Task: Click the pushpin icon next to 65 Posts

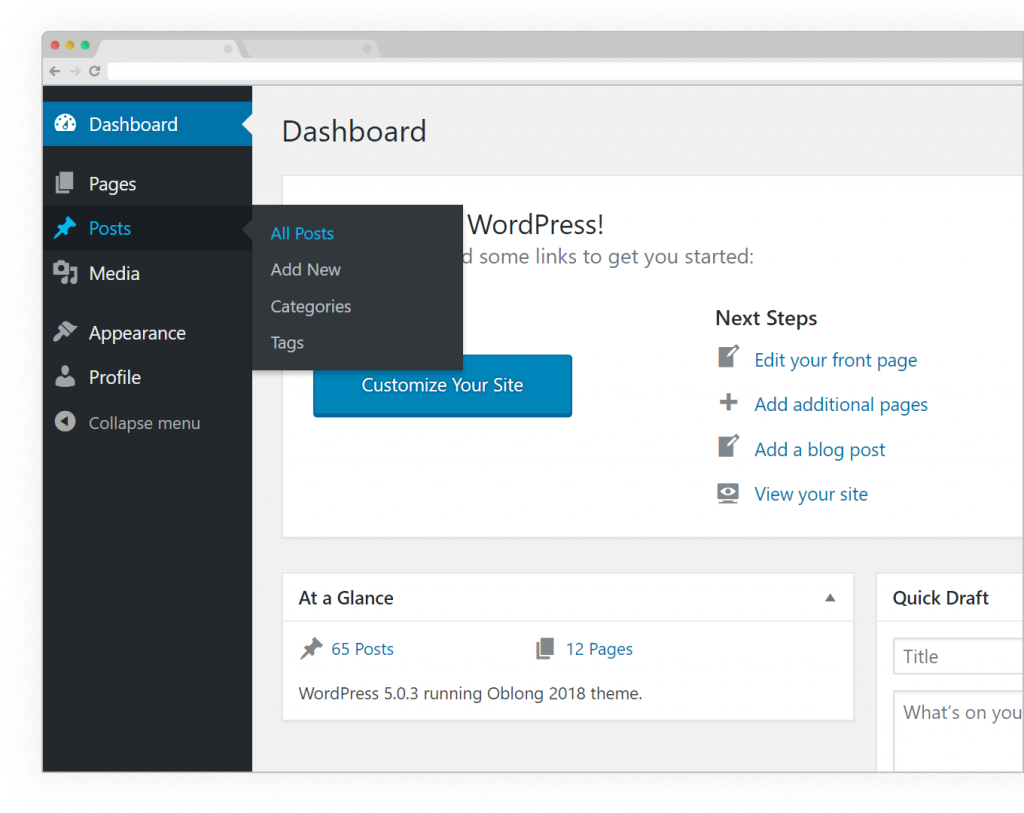Action: (x=312, y=648)
